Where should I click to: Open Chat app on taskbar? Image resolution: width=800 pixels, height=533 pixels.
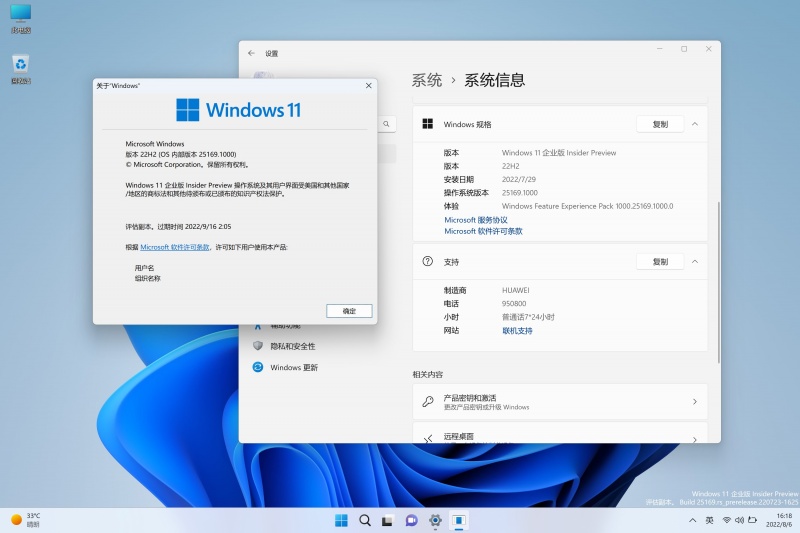(x=411, y=520)
